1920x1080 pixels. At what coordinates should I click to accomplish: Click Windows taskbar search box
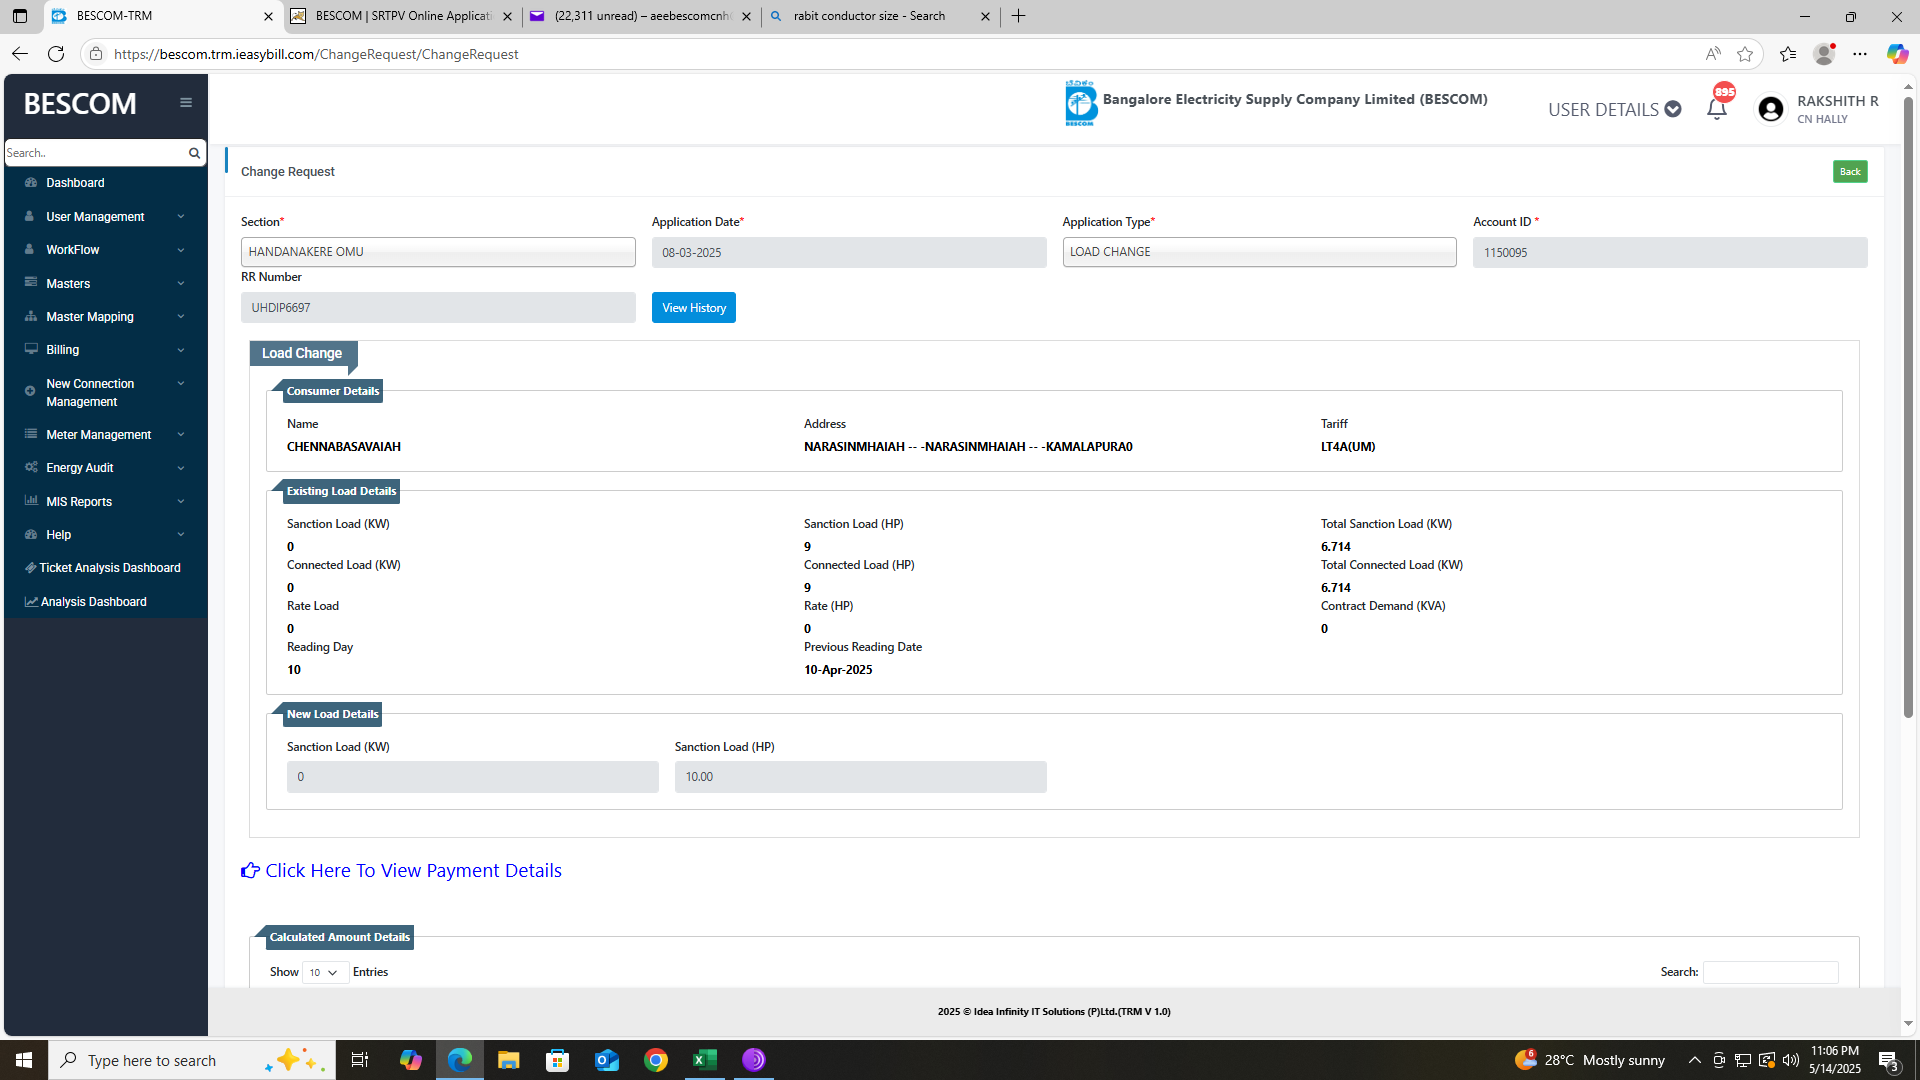tap(192, 1060)
